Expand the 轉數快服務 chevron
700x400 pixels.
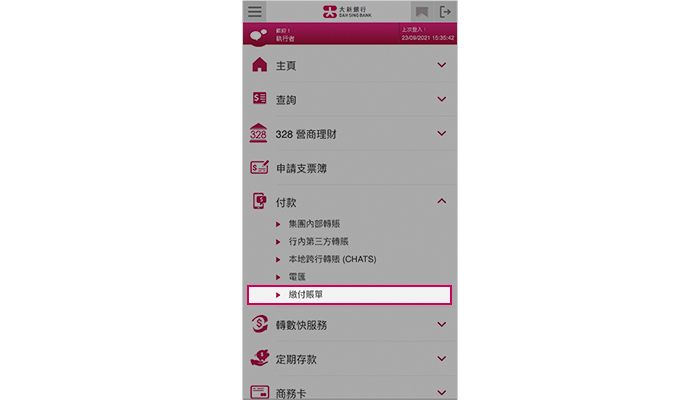(x=442, y=325)
